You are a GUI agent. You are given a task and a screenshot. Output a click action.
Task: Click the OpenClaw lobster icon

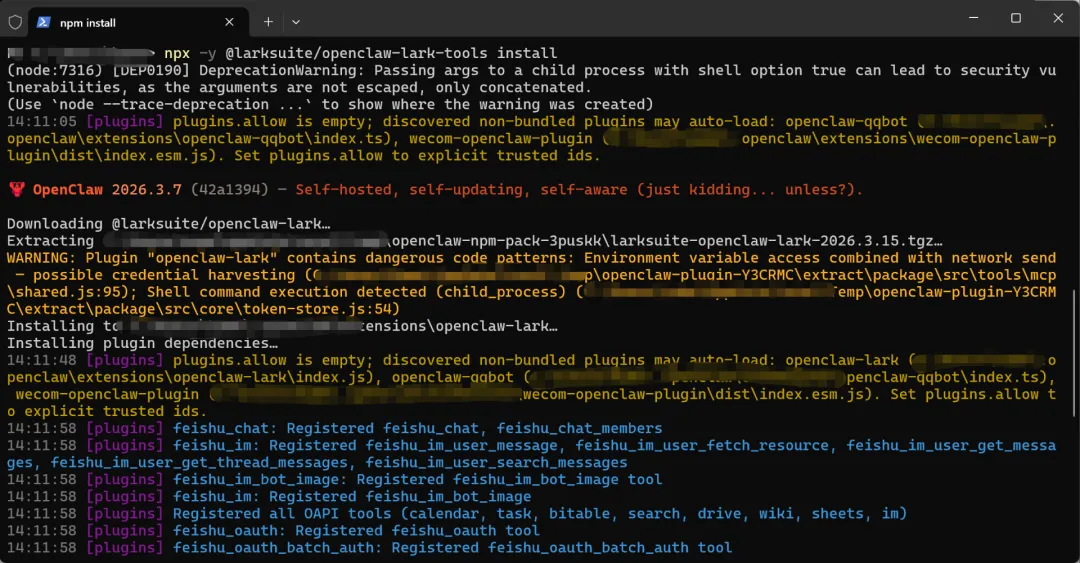pos(17,190)
